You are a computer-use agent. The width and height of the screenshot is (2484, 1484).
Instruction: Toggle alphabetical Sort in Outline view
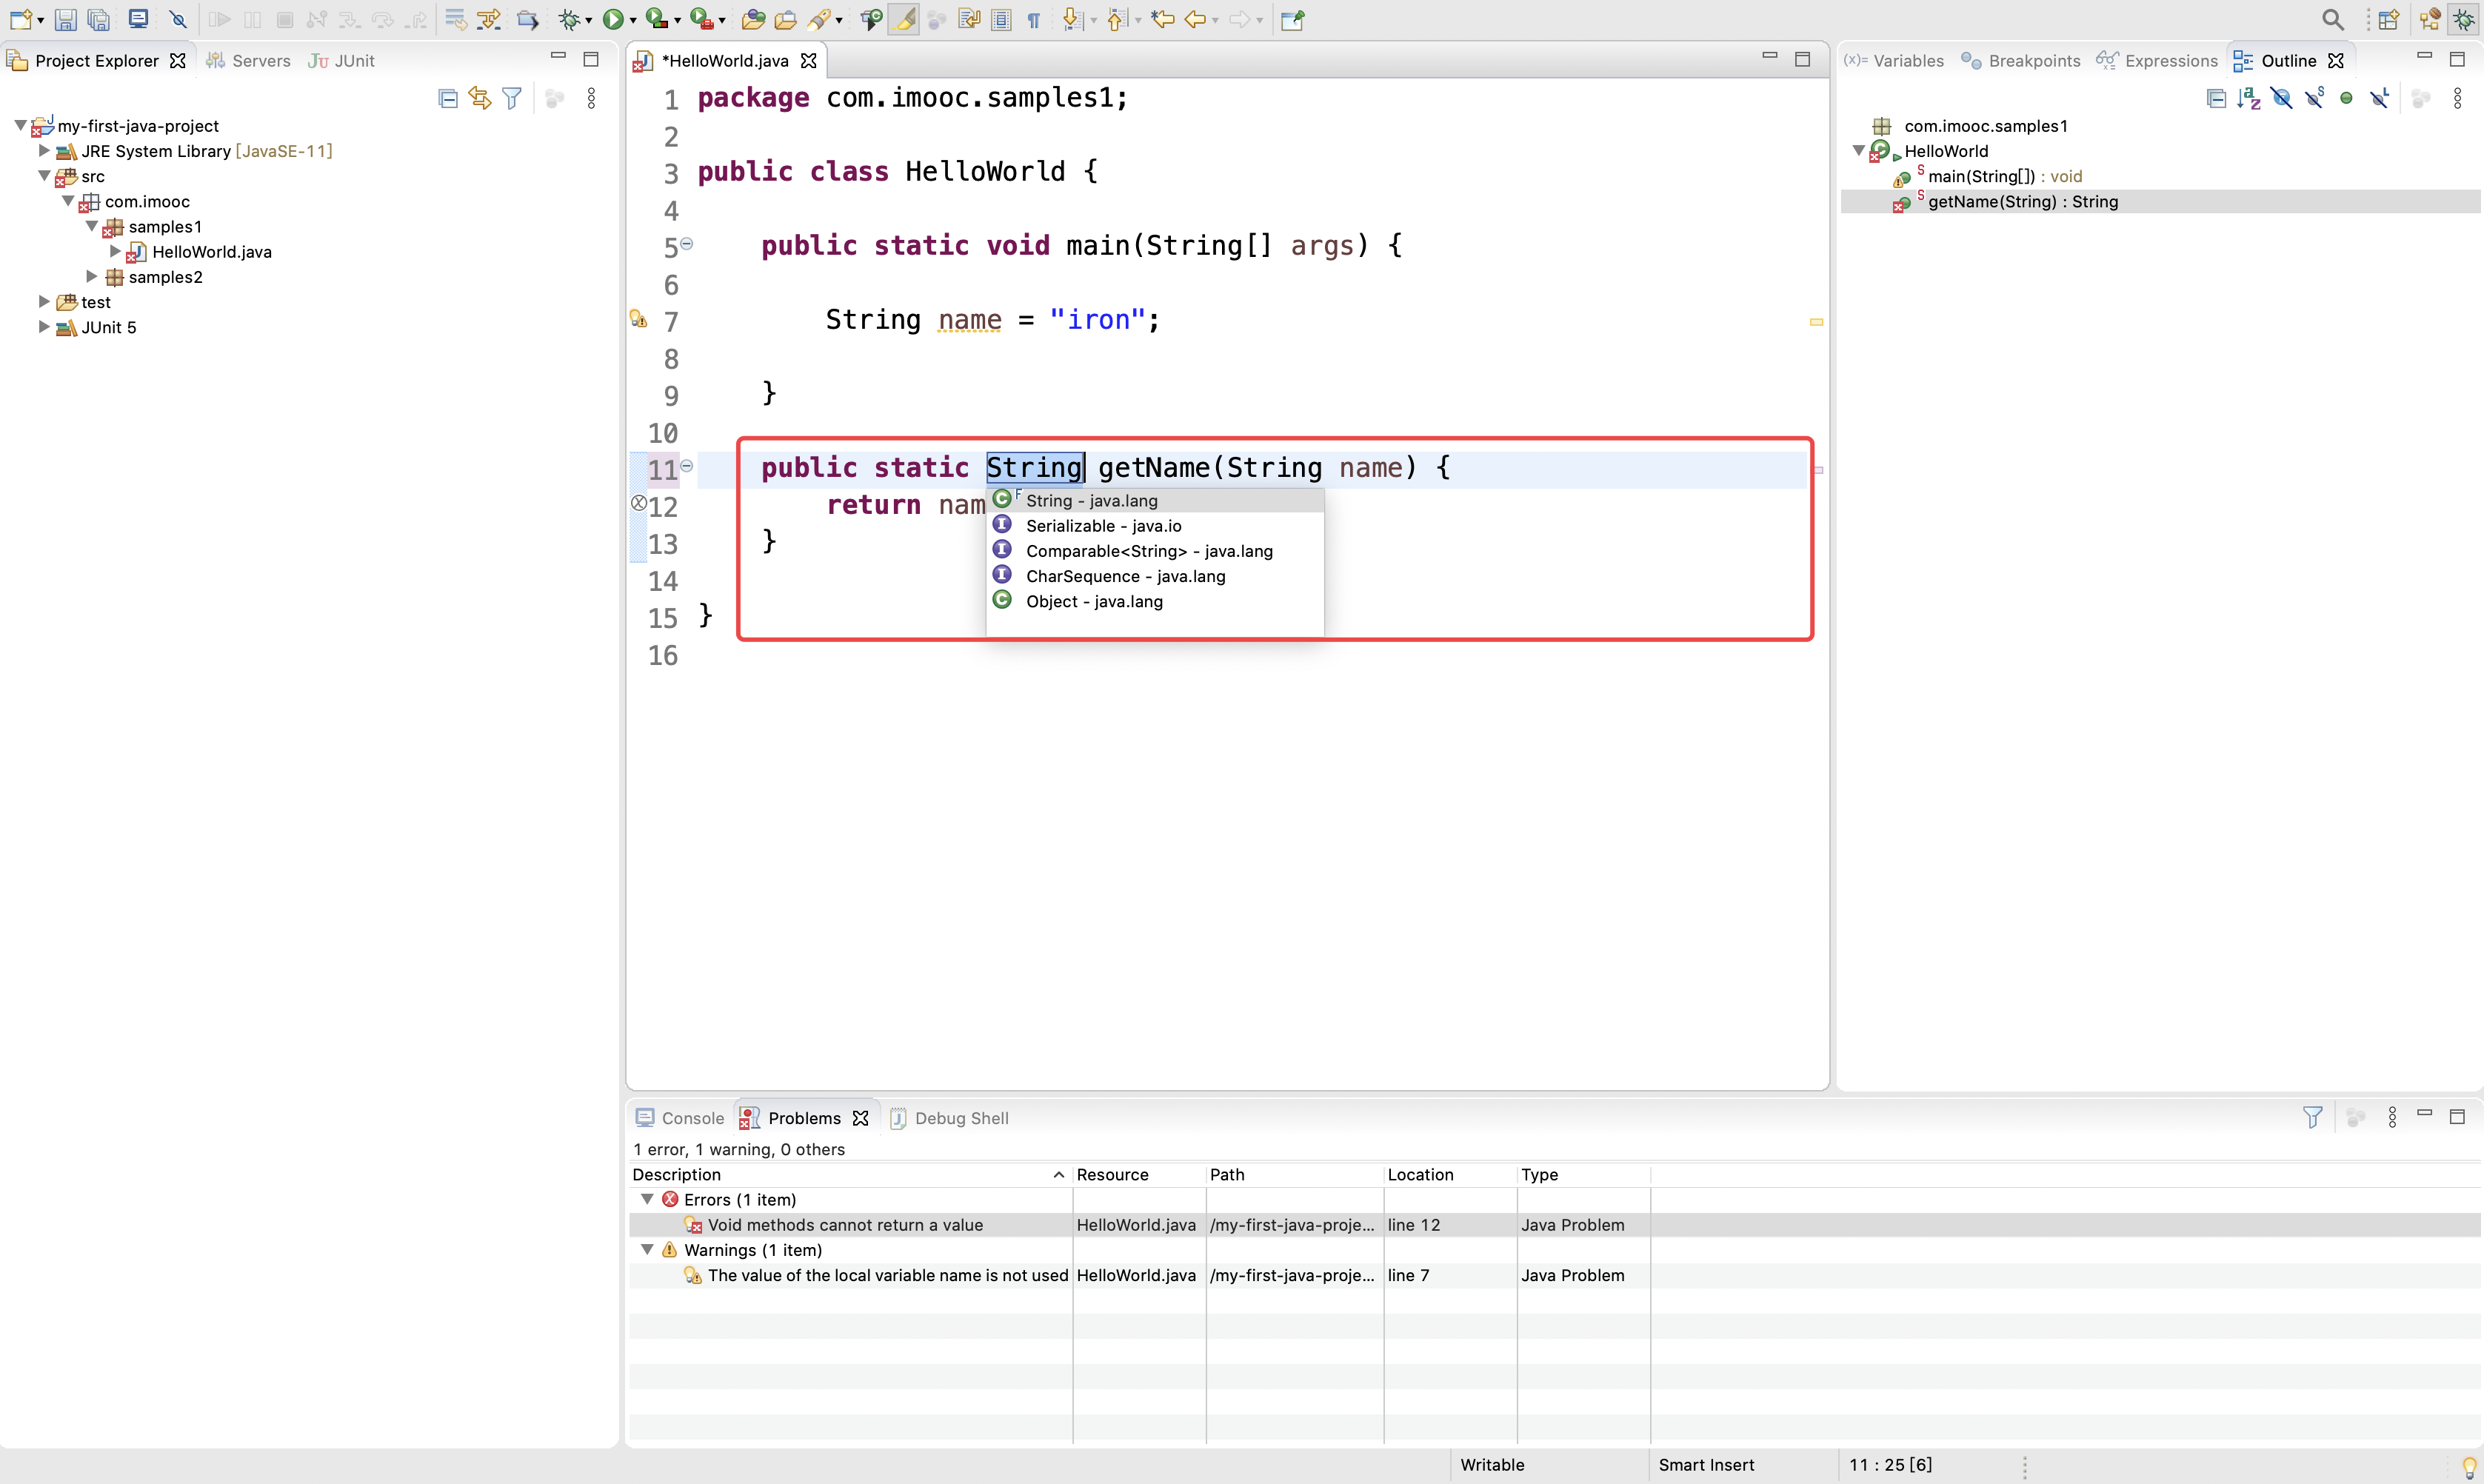tap(2249, 98)
